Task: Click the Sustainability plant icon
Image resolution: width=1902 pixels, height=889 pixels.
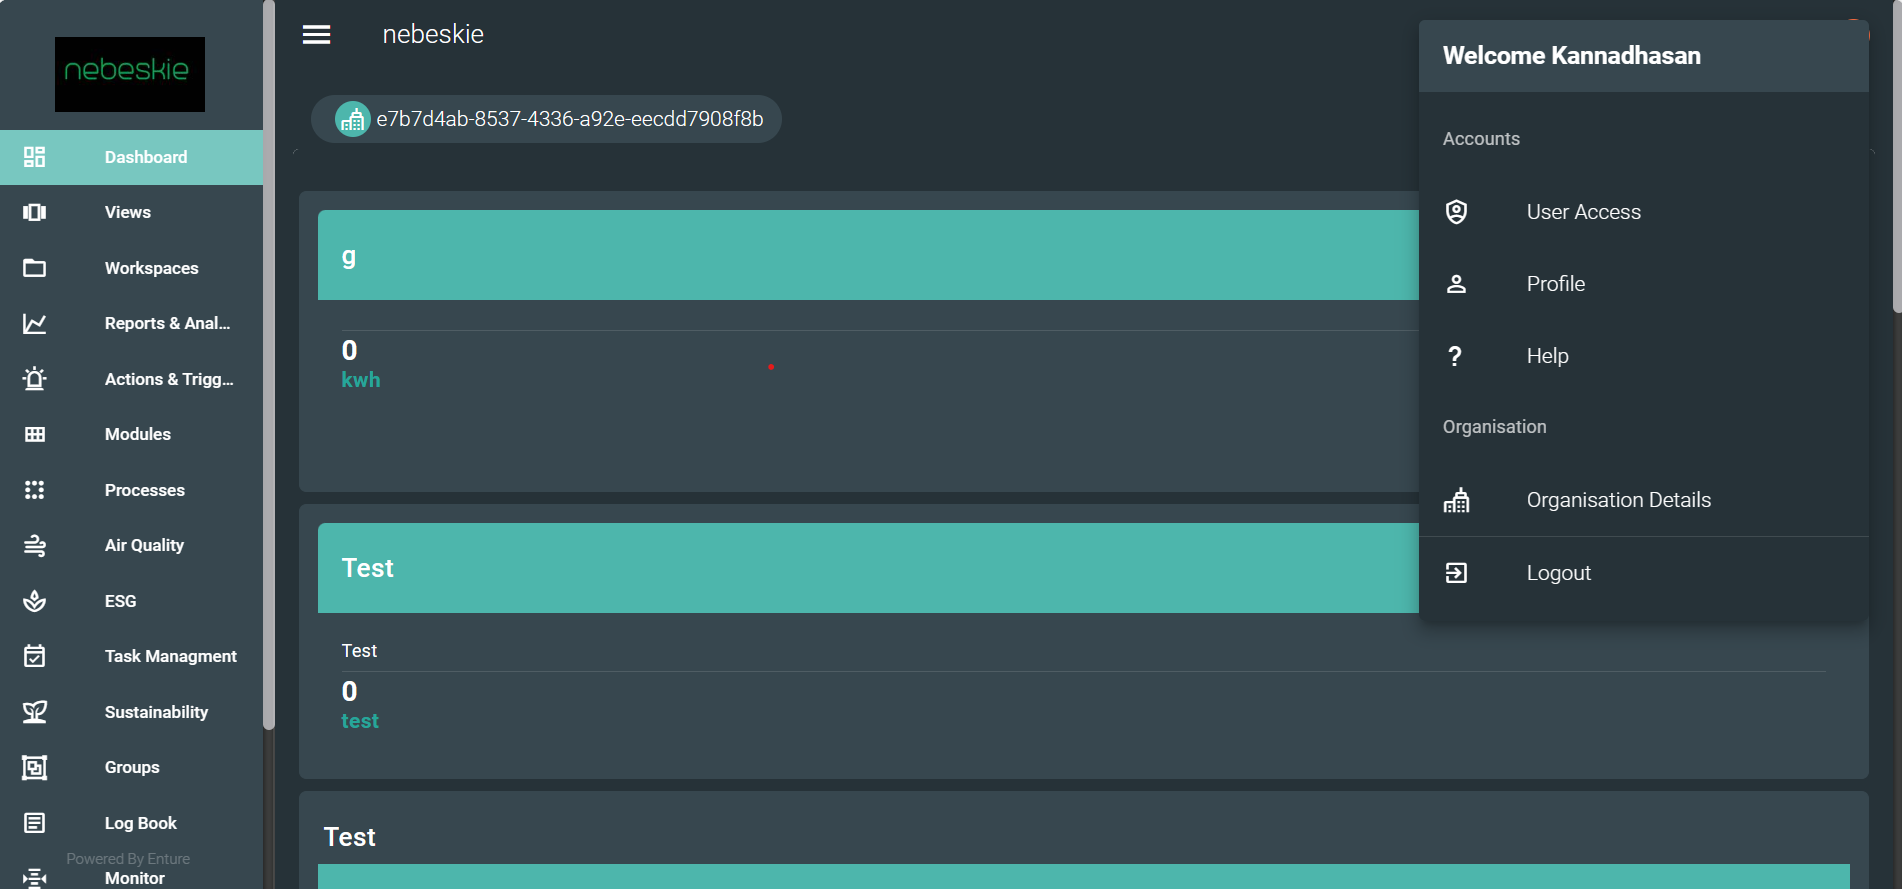Action: click(x=35, y=712)
